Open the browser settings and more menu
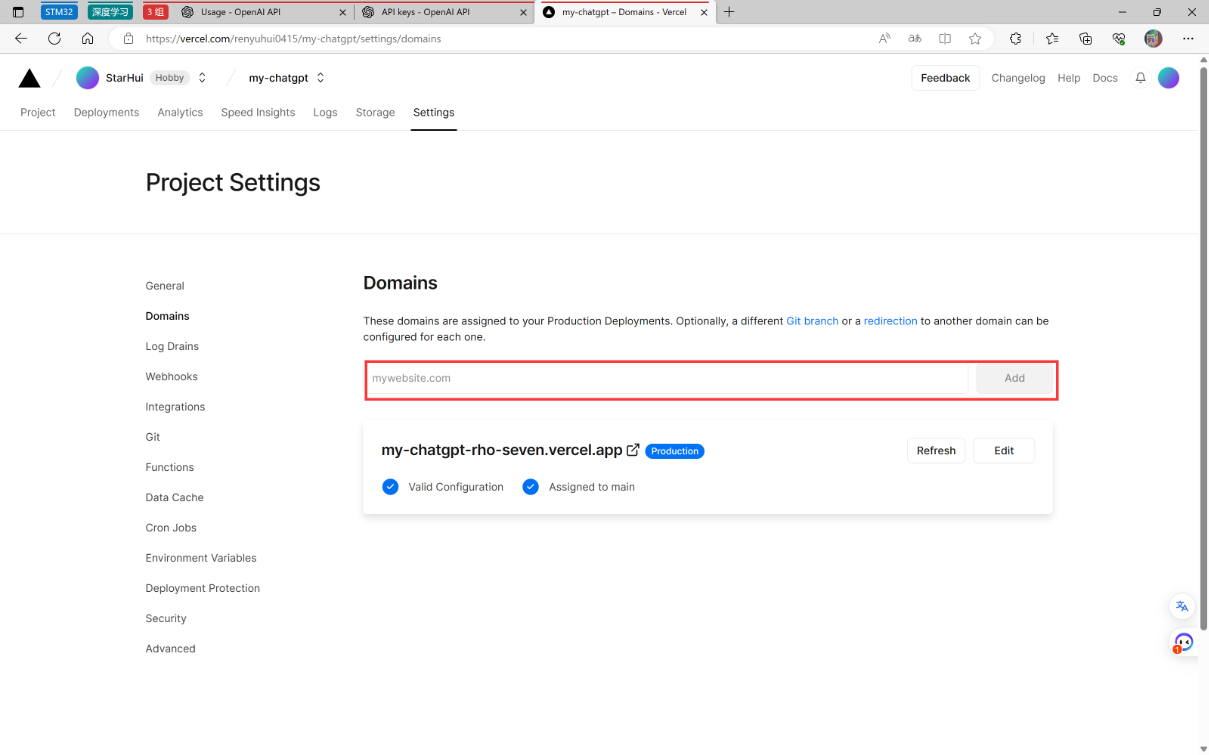Viewport: 1209px width, 755px height. click(1188, 38)
